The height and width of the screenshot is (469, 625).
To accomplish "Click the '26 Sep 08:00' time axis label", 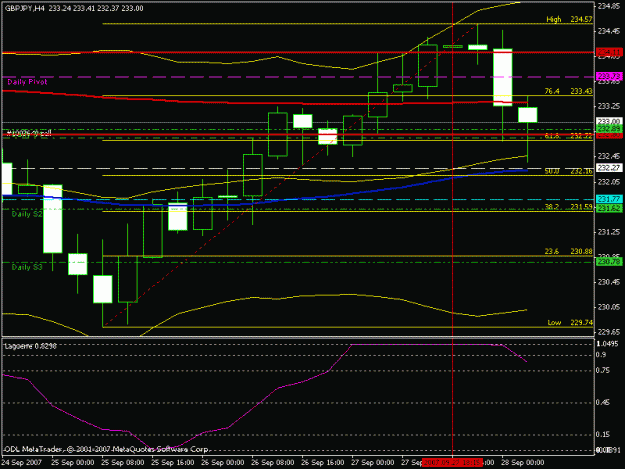I will pos(273,463).
